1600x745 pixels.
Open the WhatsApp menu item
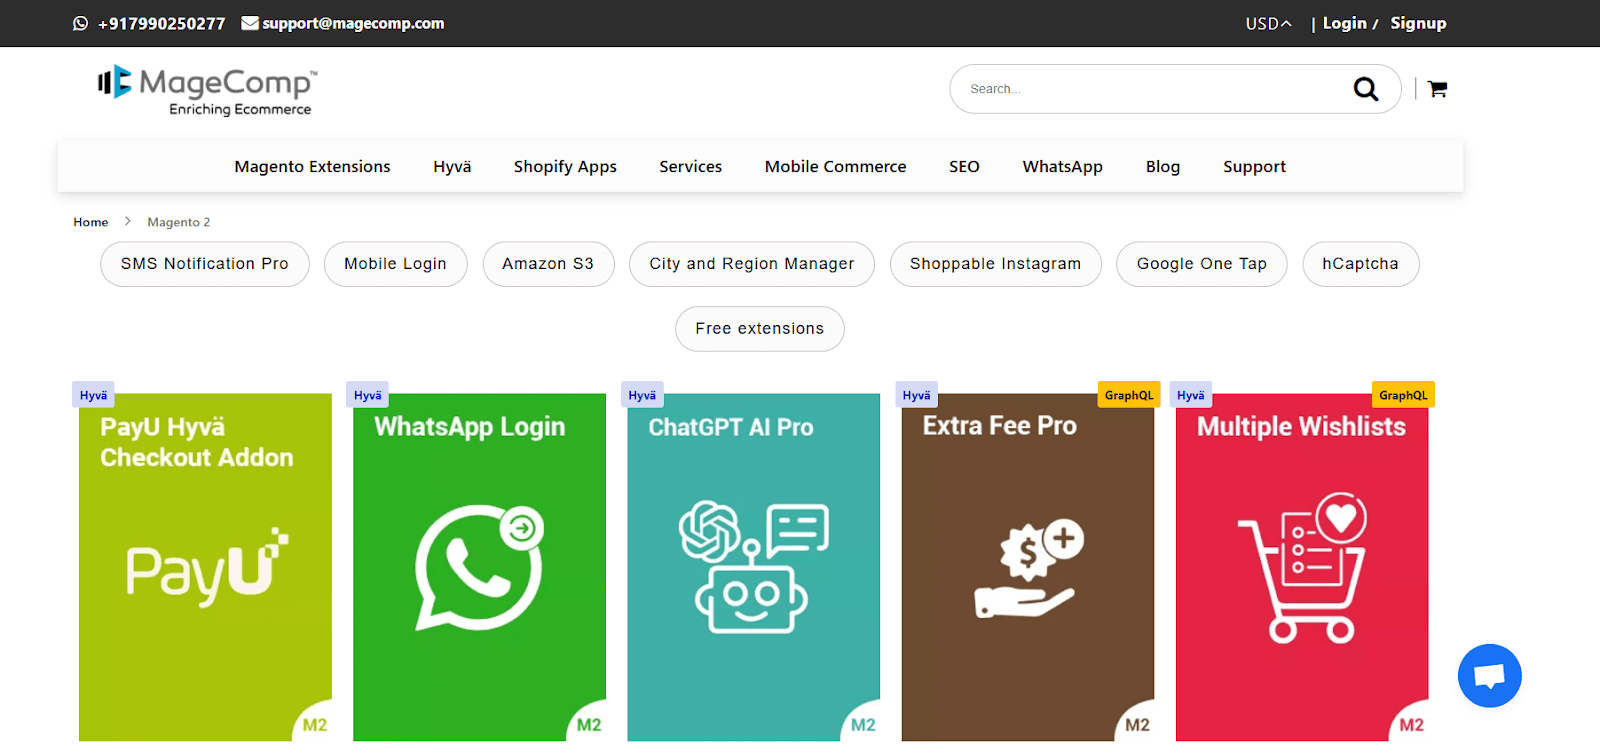[x=1062, y=166]
